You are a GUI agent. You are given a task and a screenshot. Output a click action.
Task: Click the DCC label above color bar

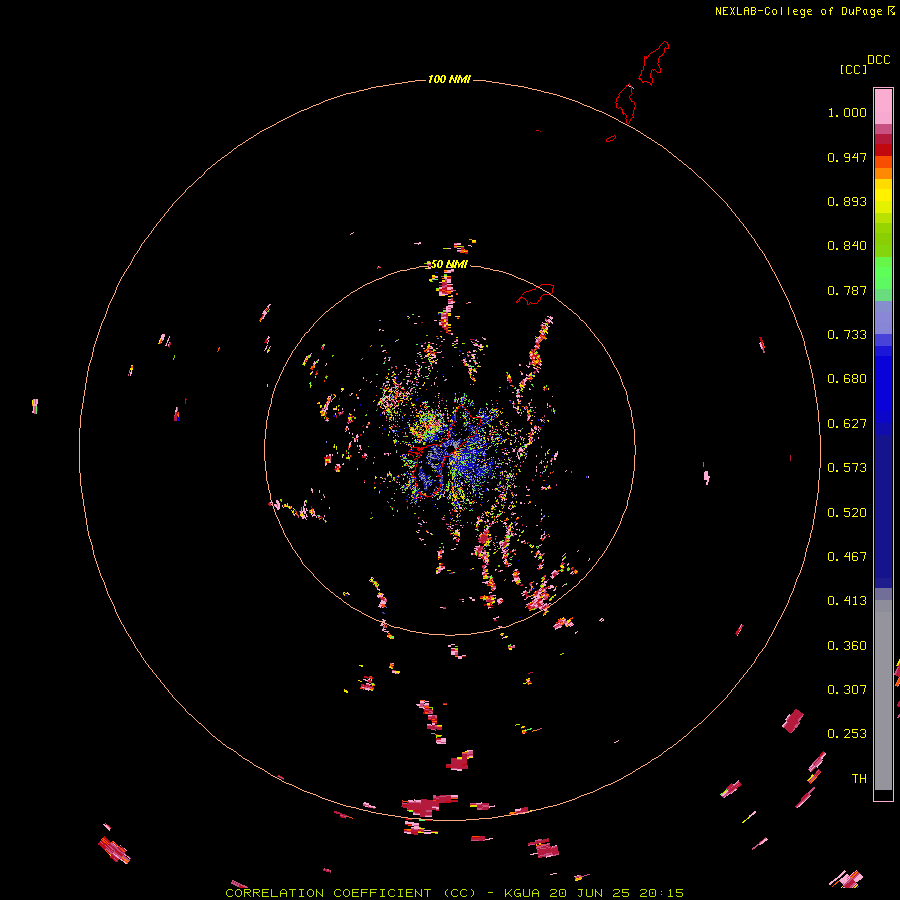coord(879,60)
